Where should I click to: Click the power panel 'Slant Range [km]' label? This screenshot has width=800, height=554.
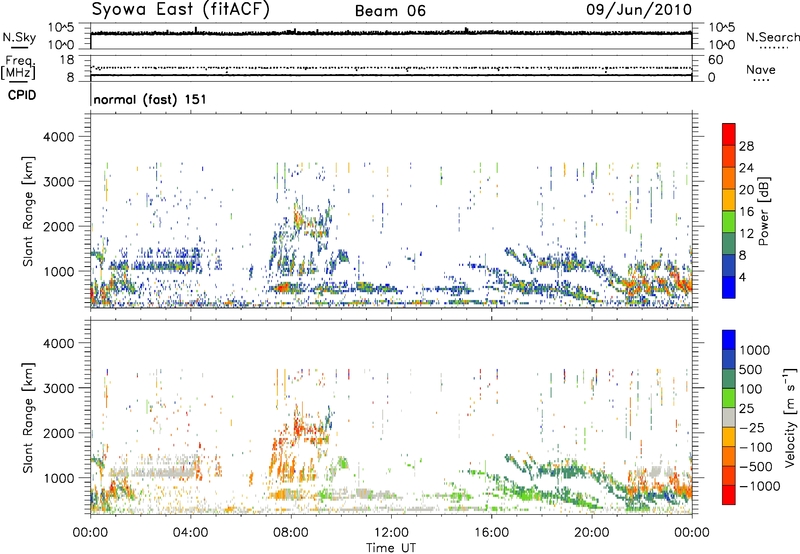coord(28,211)
